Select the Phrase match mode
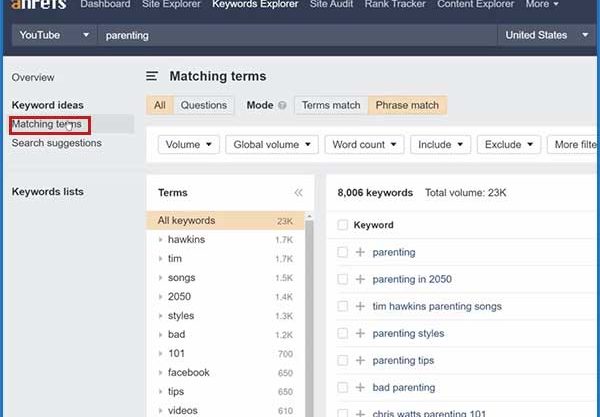This screenshot has width=600, height=417. 407,105
